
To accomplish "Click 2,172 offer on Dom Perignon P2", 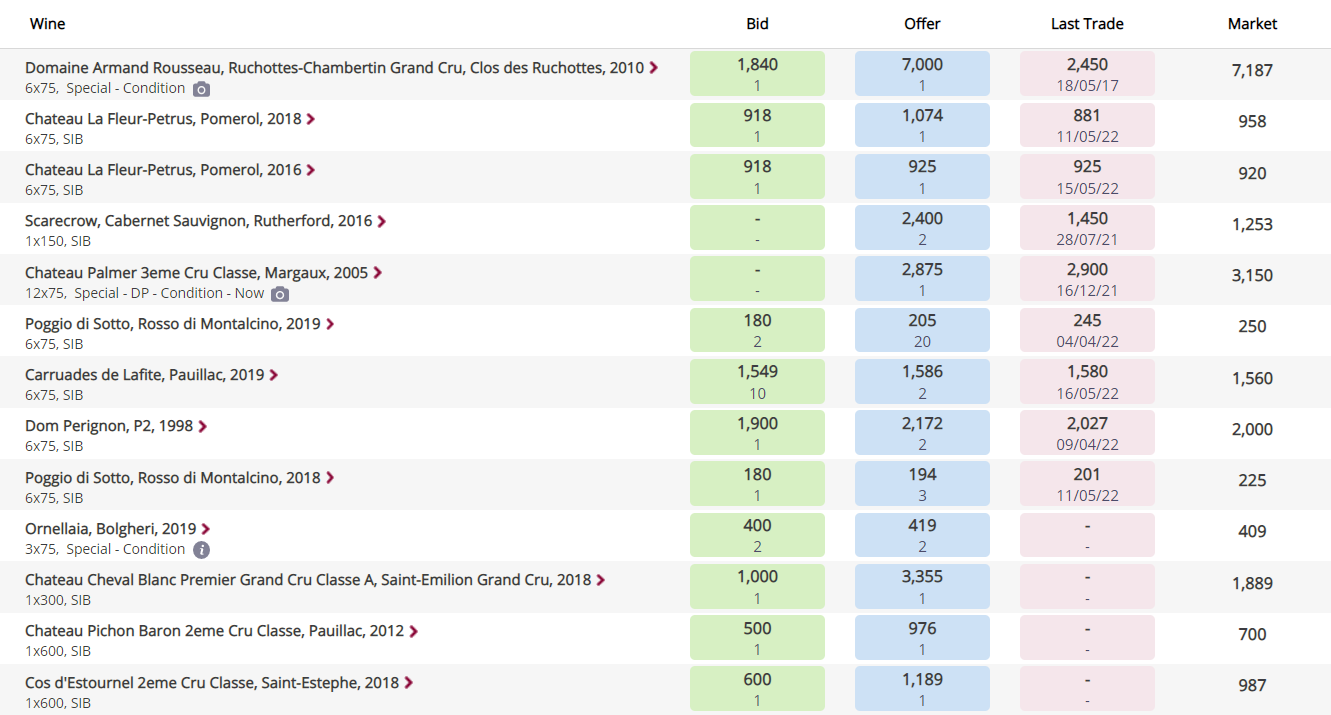I will click(x=922, y=433).
